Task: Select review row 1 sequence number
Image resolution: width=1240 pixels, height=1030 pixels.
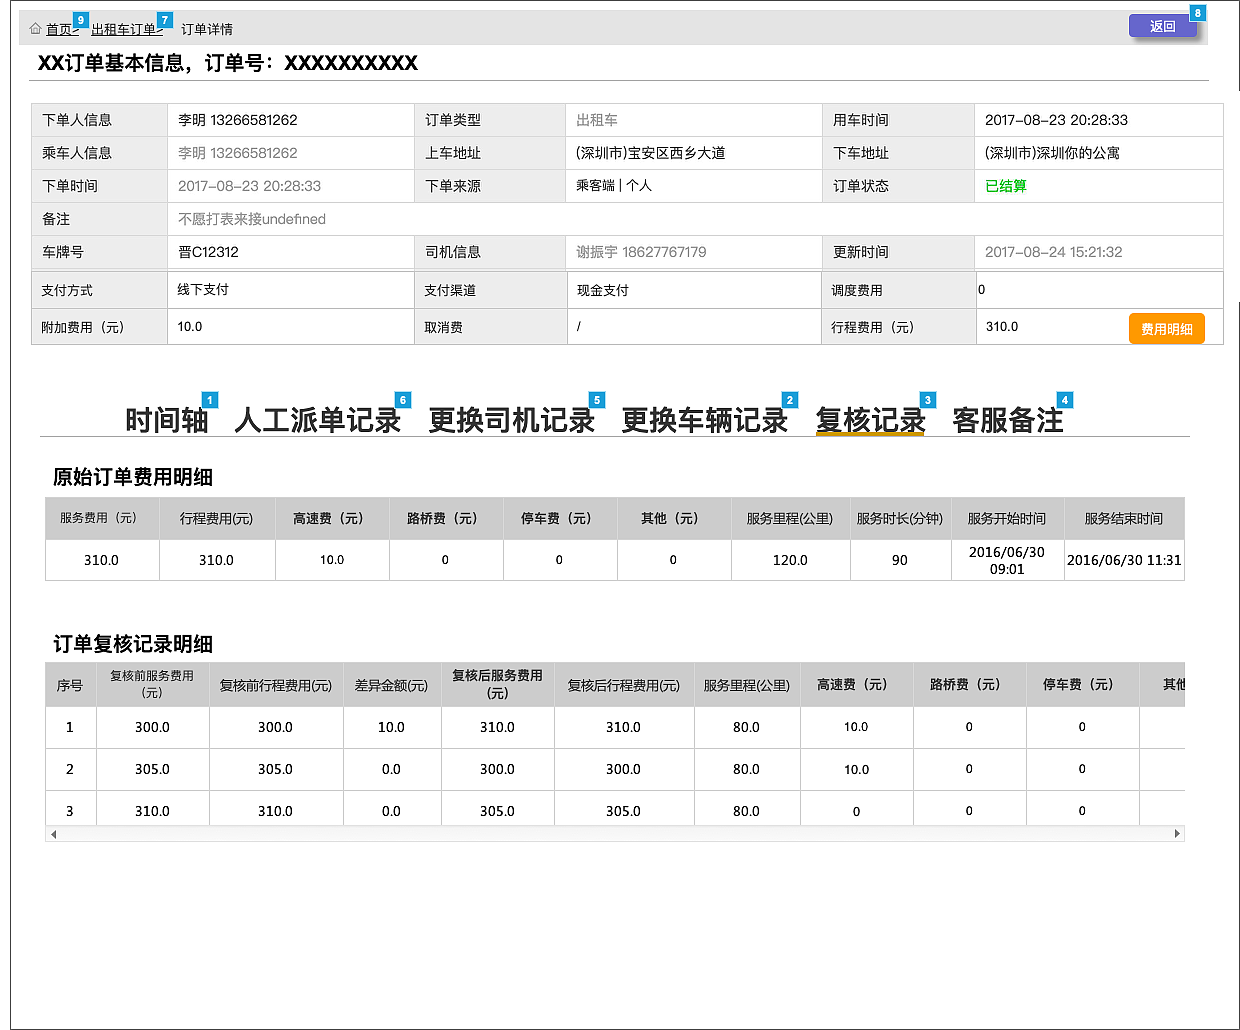Action: (x=70, y=727)
